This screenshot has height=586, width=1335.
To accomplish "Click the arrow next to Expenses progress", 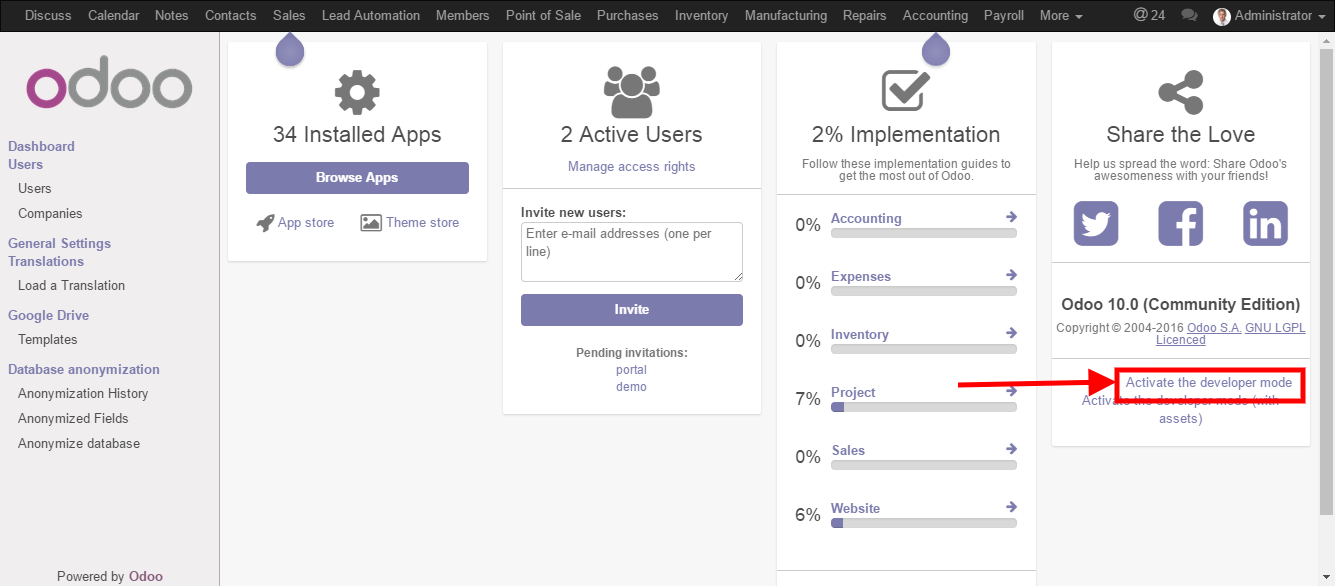I will (x=1011, y=275).
